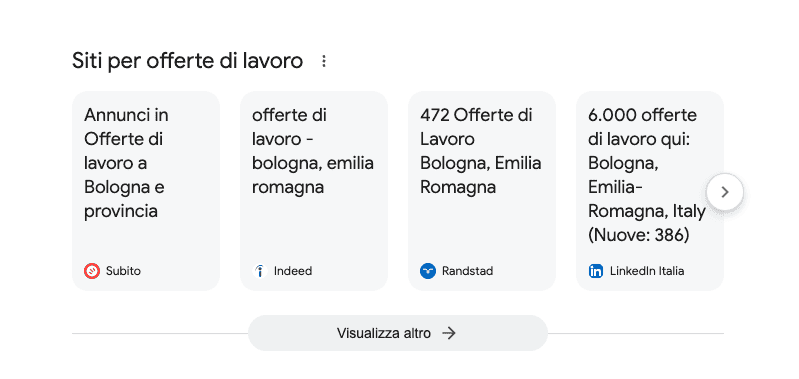The height and width of the screenshot is (379, 799).
Task: Open the "offerte di lavoro - bologna, emilia romagna" title
Action: point(313,151)
